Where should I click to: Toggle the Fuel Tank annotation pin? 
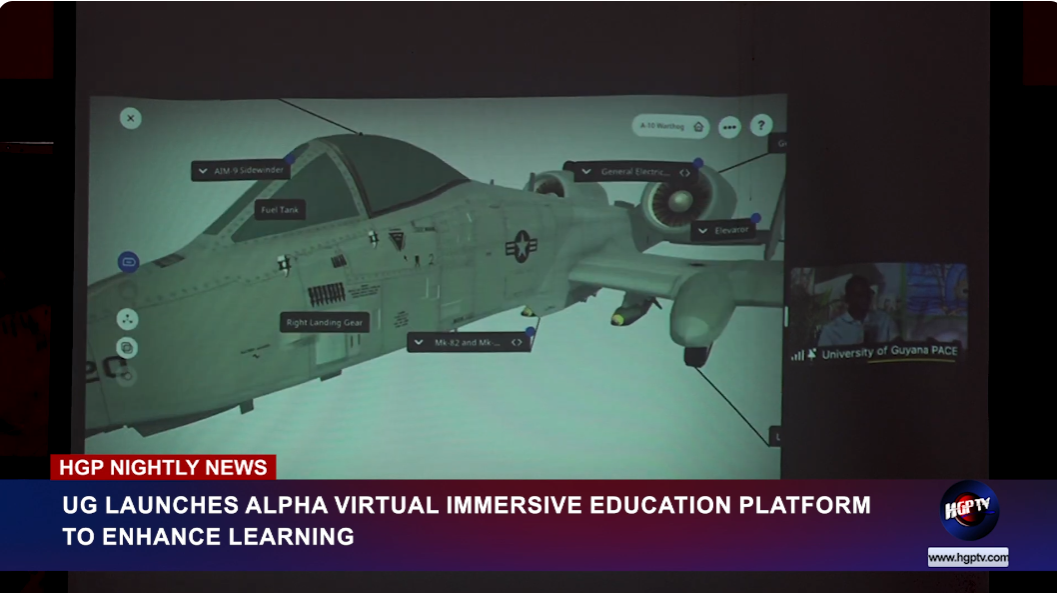click(280, 209)
